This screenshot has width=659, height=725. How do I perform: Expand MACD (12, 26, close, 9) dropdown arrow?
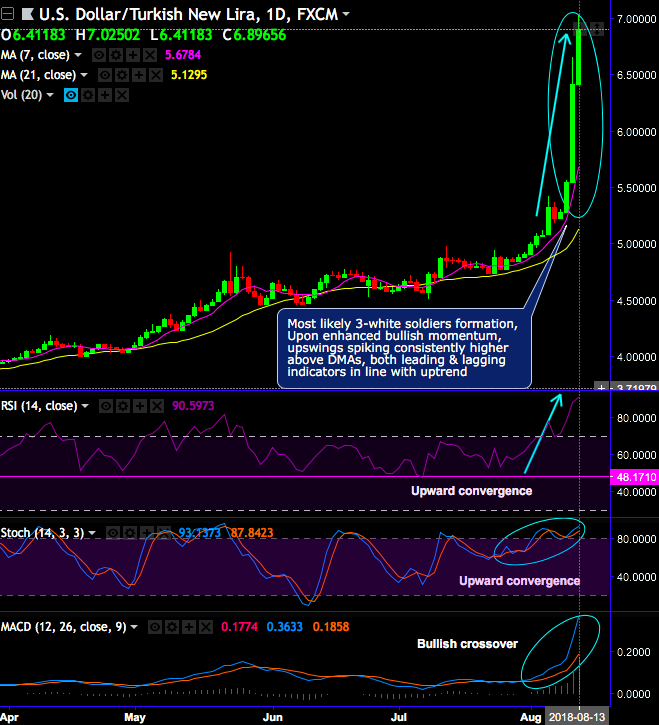(134, 627)
